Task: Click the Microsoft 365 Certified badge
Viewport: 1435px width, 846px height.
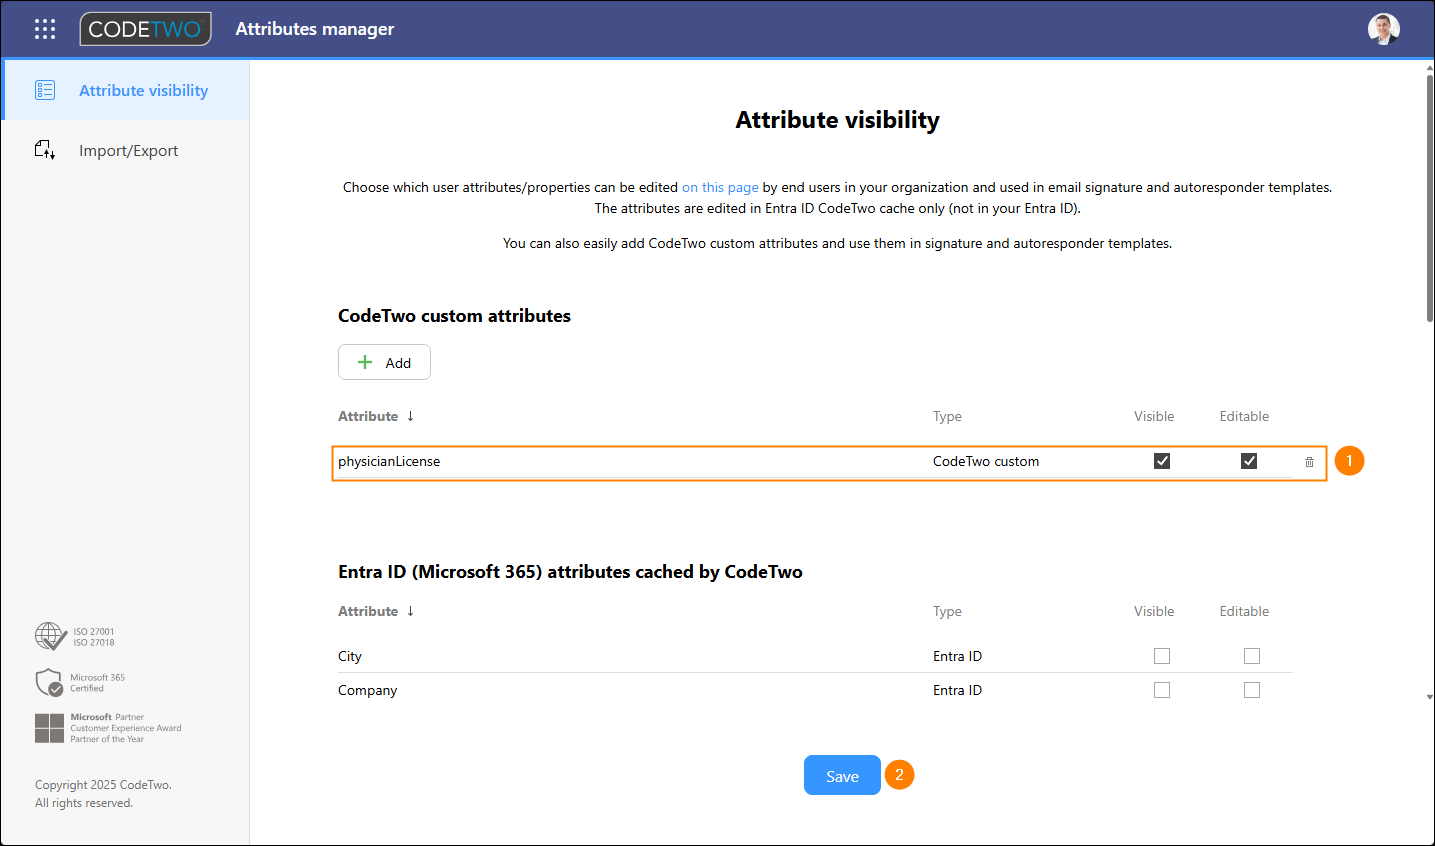Action: click(x=50, y=682)
